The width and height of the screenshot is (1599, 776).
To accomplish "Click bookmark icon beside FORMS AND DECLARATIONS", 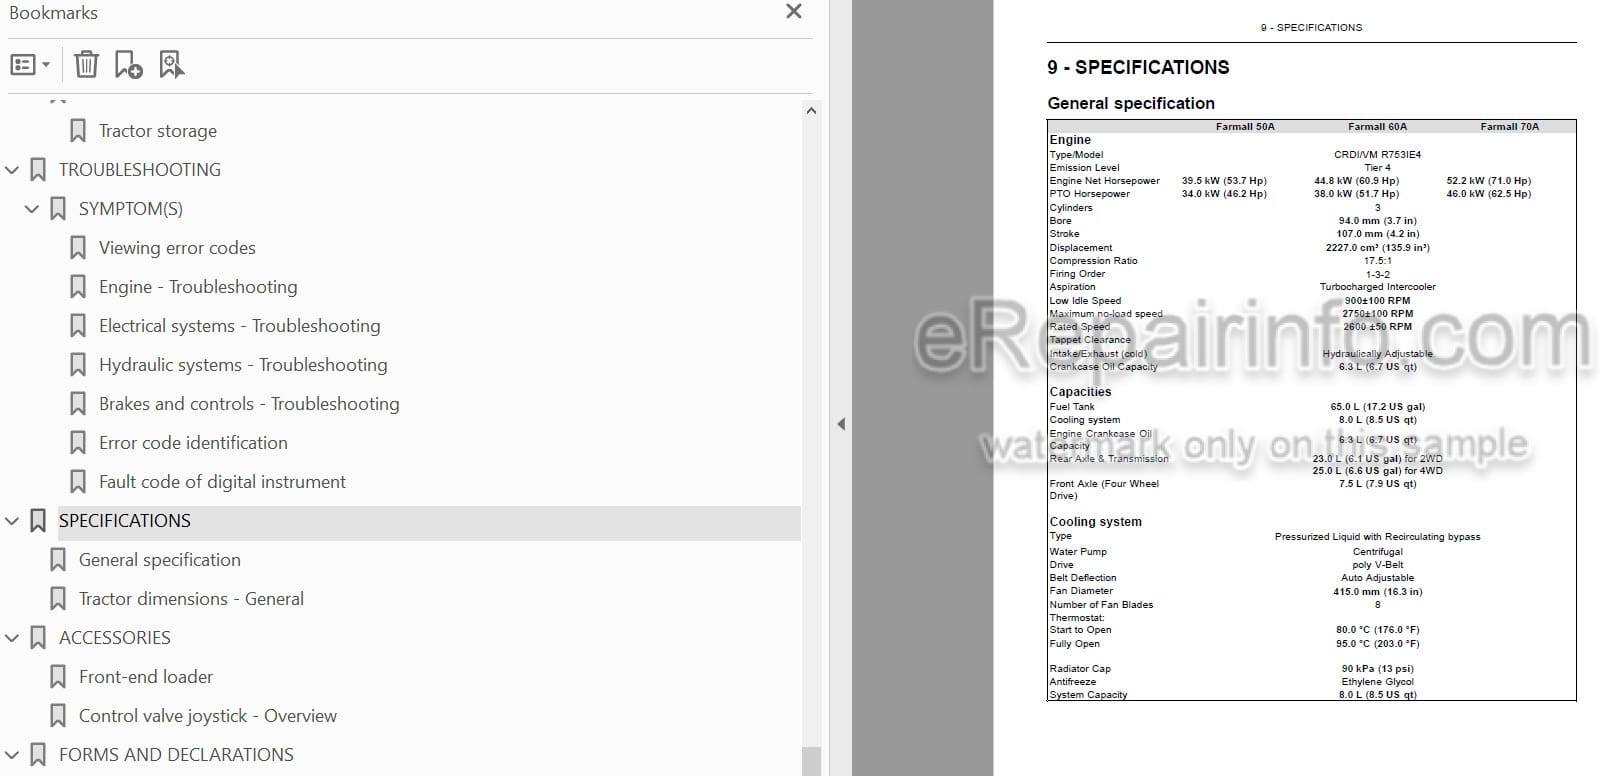I will point(38,755).
